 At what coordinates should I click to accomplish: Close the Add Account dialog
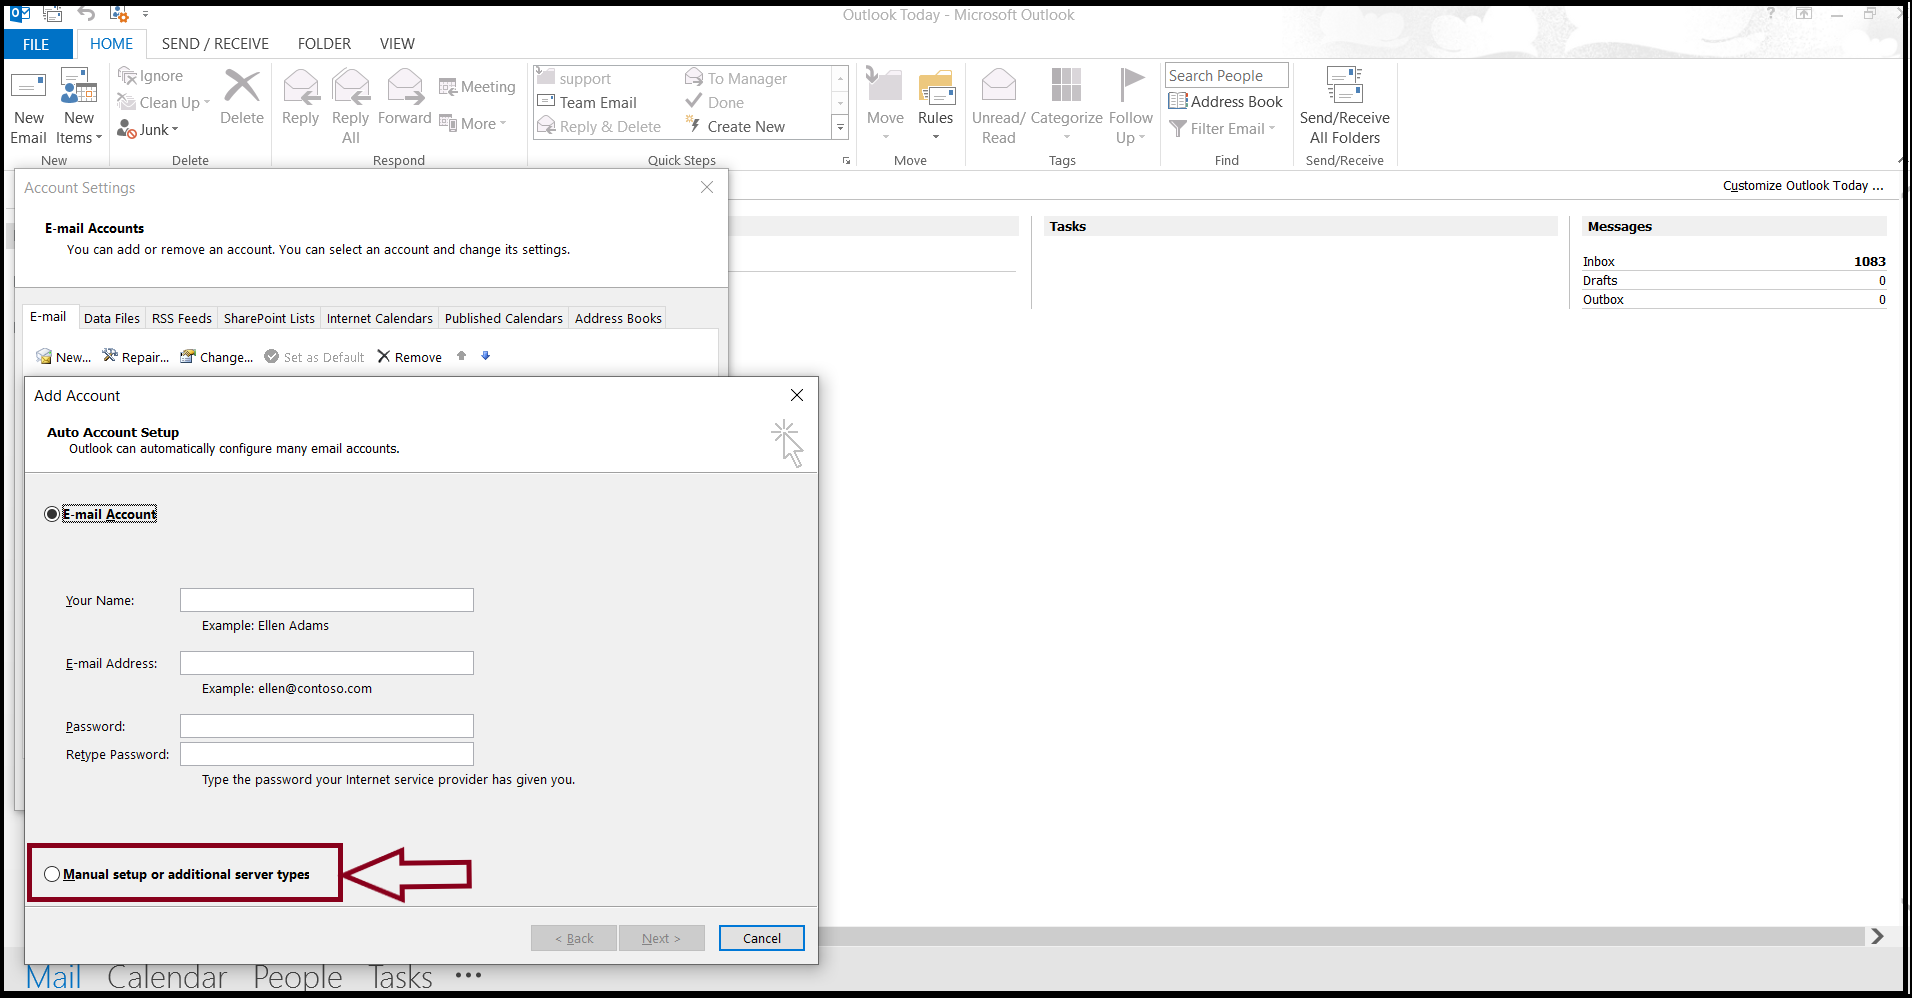point(797,395)
